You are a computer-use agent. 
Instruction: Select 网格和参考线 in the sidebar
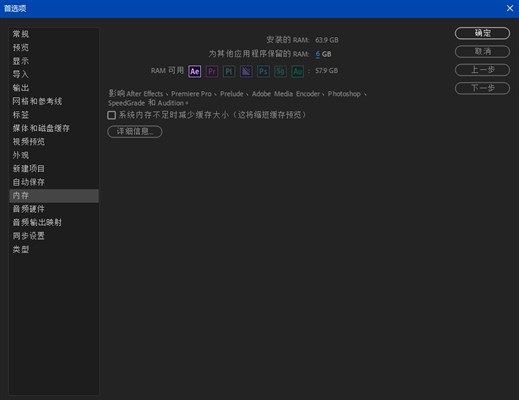pos(54,101)
